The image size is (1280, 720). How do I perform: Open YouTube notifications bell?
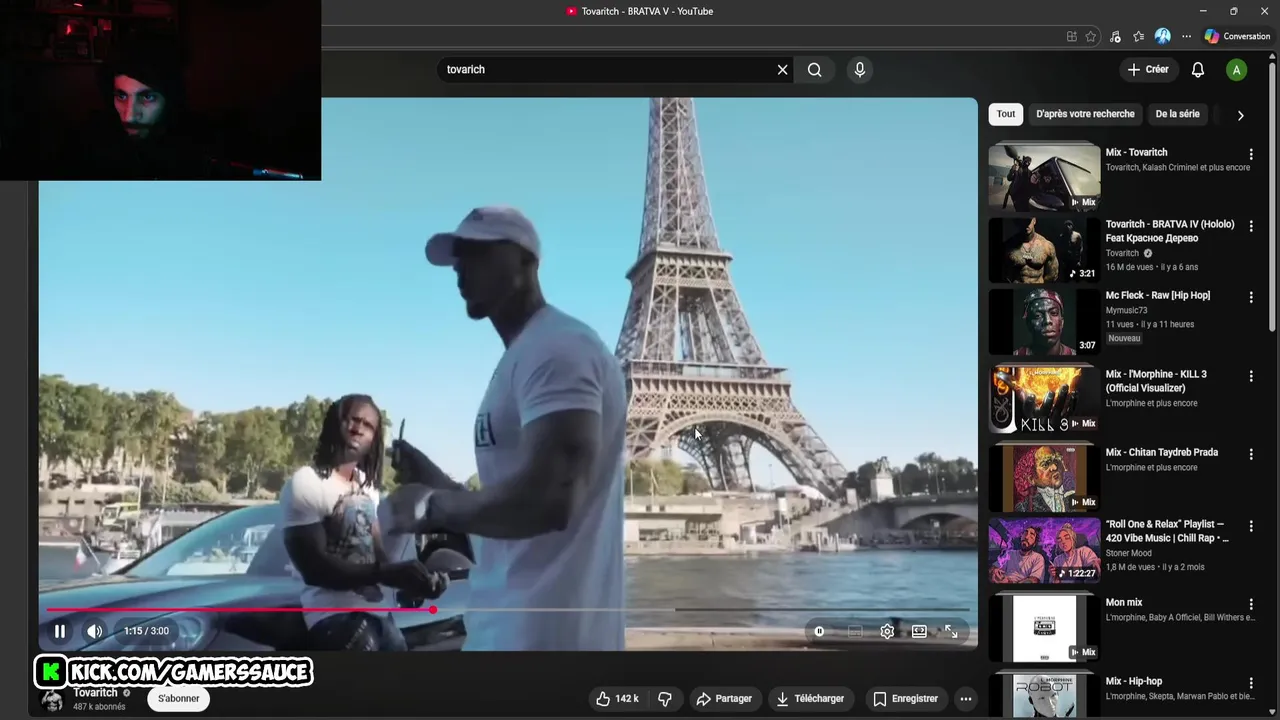click(1198, 70)
